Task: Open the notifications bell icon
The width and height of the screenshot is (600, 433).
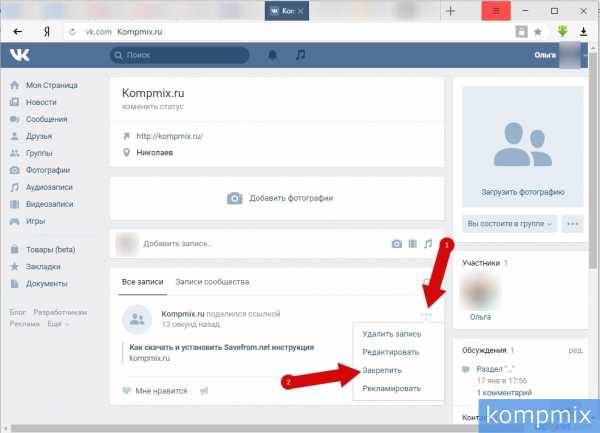Action: [272, 55]
